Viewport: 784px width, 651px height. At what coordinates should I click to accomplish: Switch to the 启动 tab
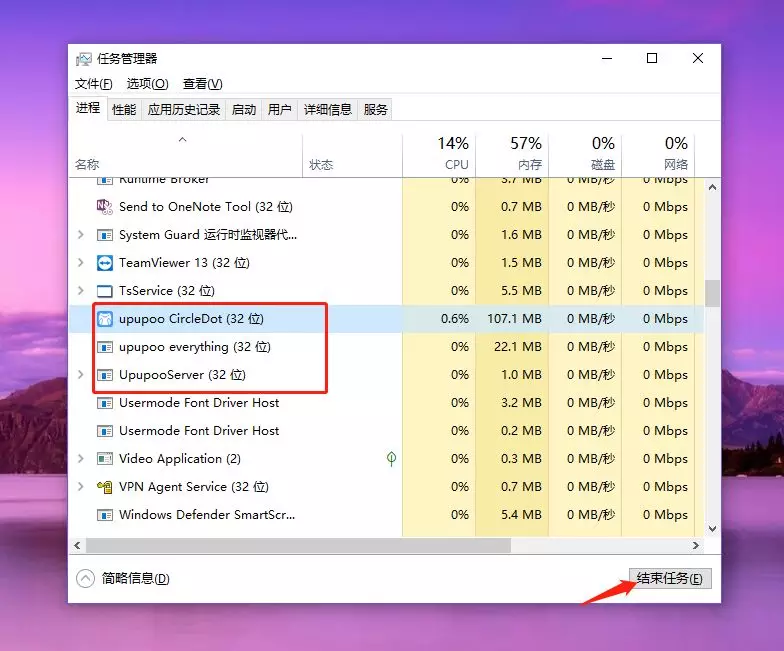click(x=244, y=110)
